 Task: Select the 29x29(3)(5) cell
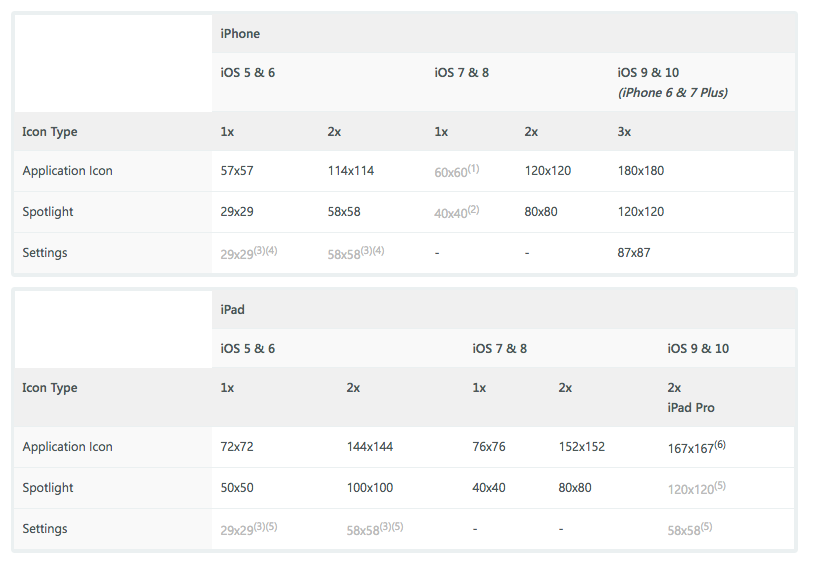point(248,529)
